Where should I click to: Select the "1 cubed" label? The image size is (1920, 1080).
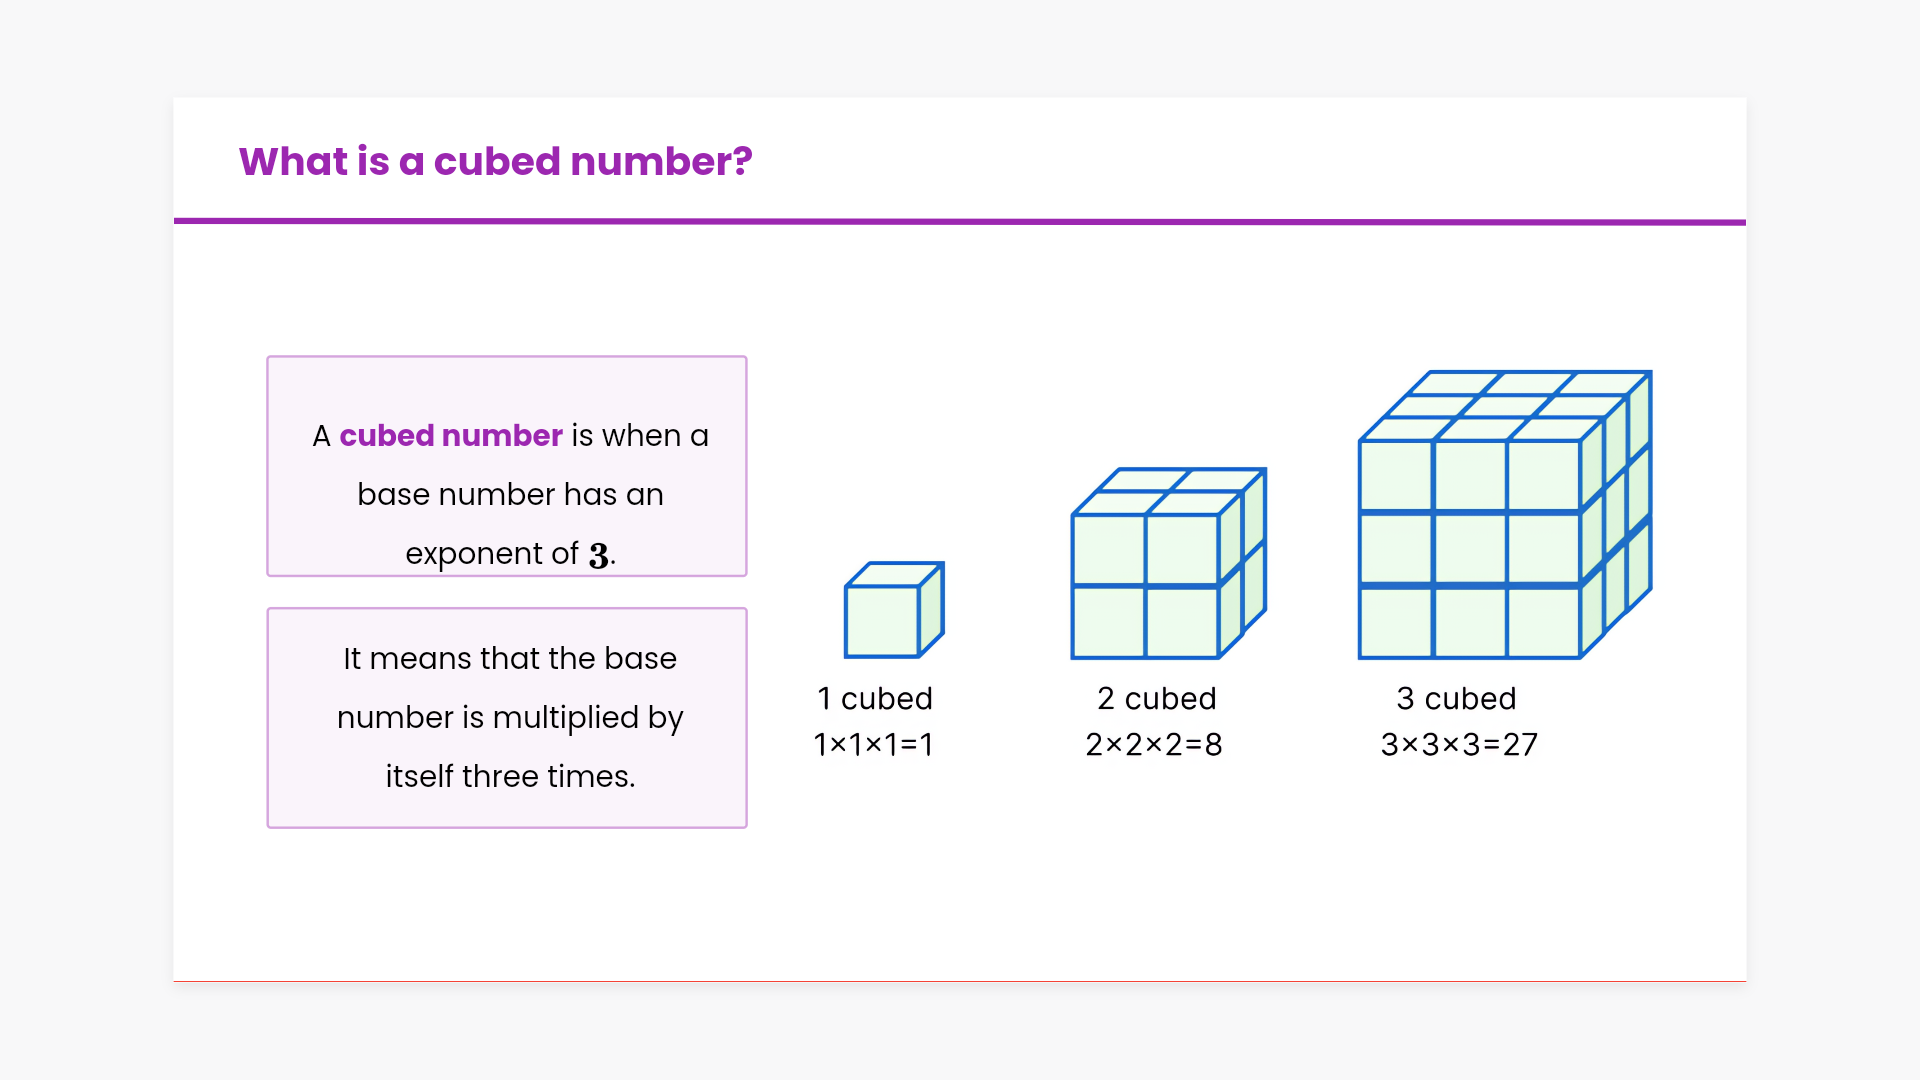click(x=875, y=698)
